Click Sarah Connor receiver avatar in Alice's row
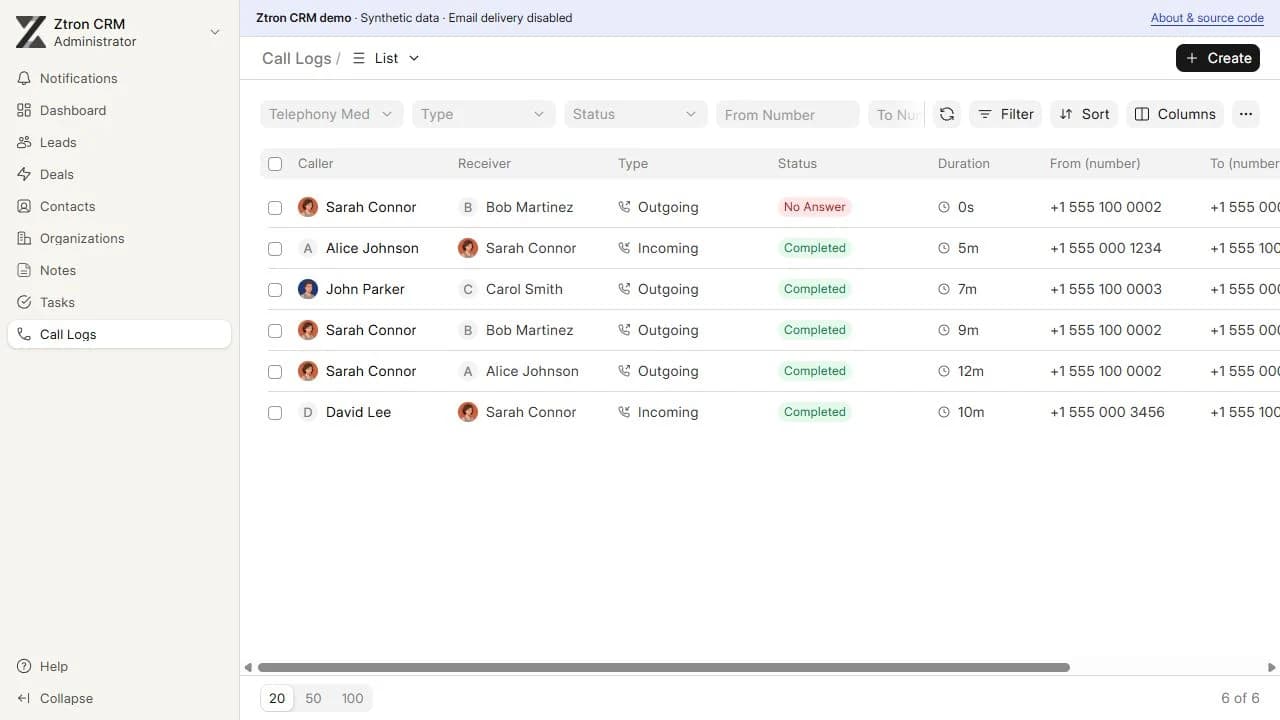This screenshot has height=720, width=1280. 468,248
